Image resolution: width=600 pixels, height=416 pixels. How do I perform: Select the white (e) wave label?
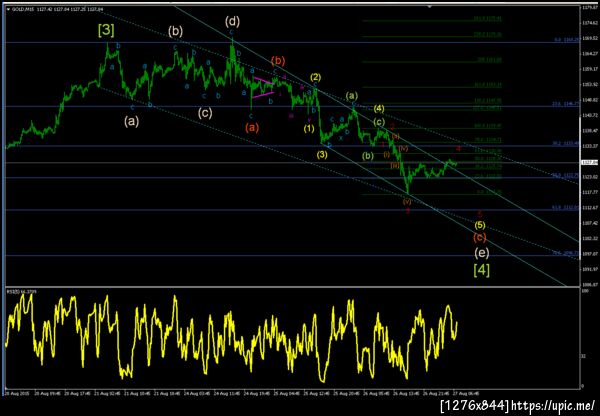[x=482, y=253]
